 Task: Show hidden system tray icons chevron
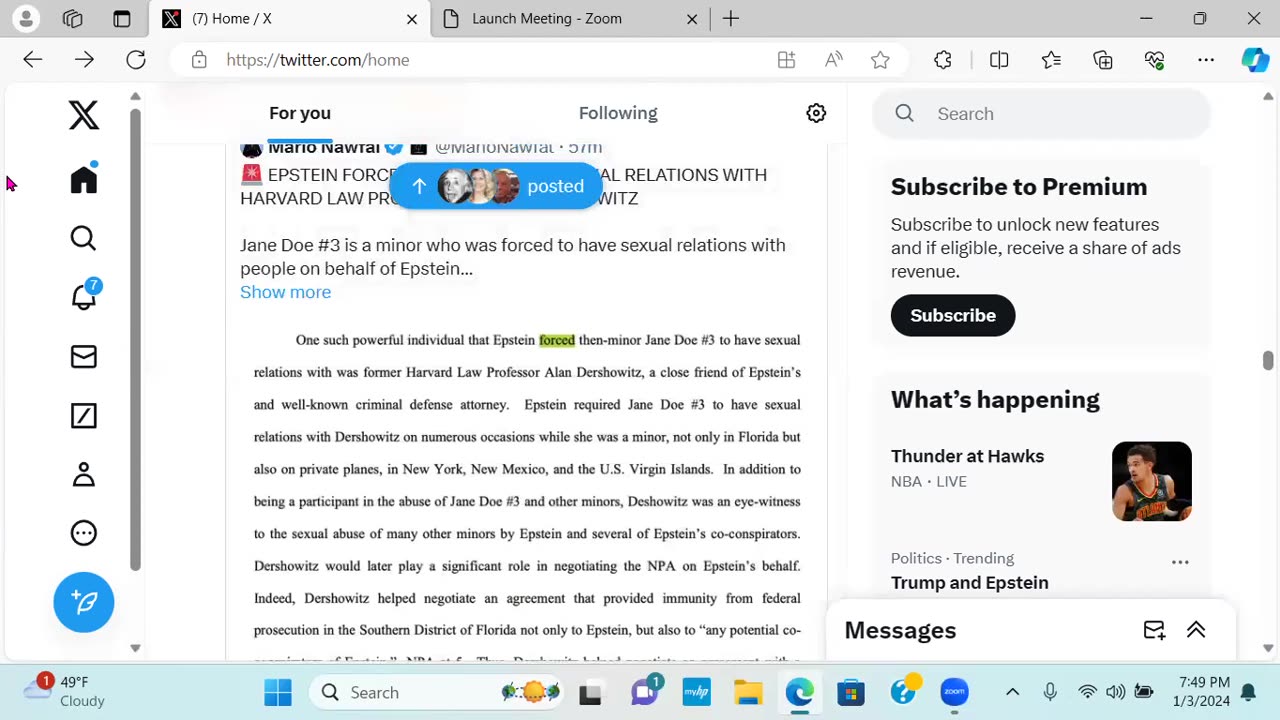pyautogui.click(x=1012, y=692)
